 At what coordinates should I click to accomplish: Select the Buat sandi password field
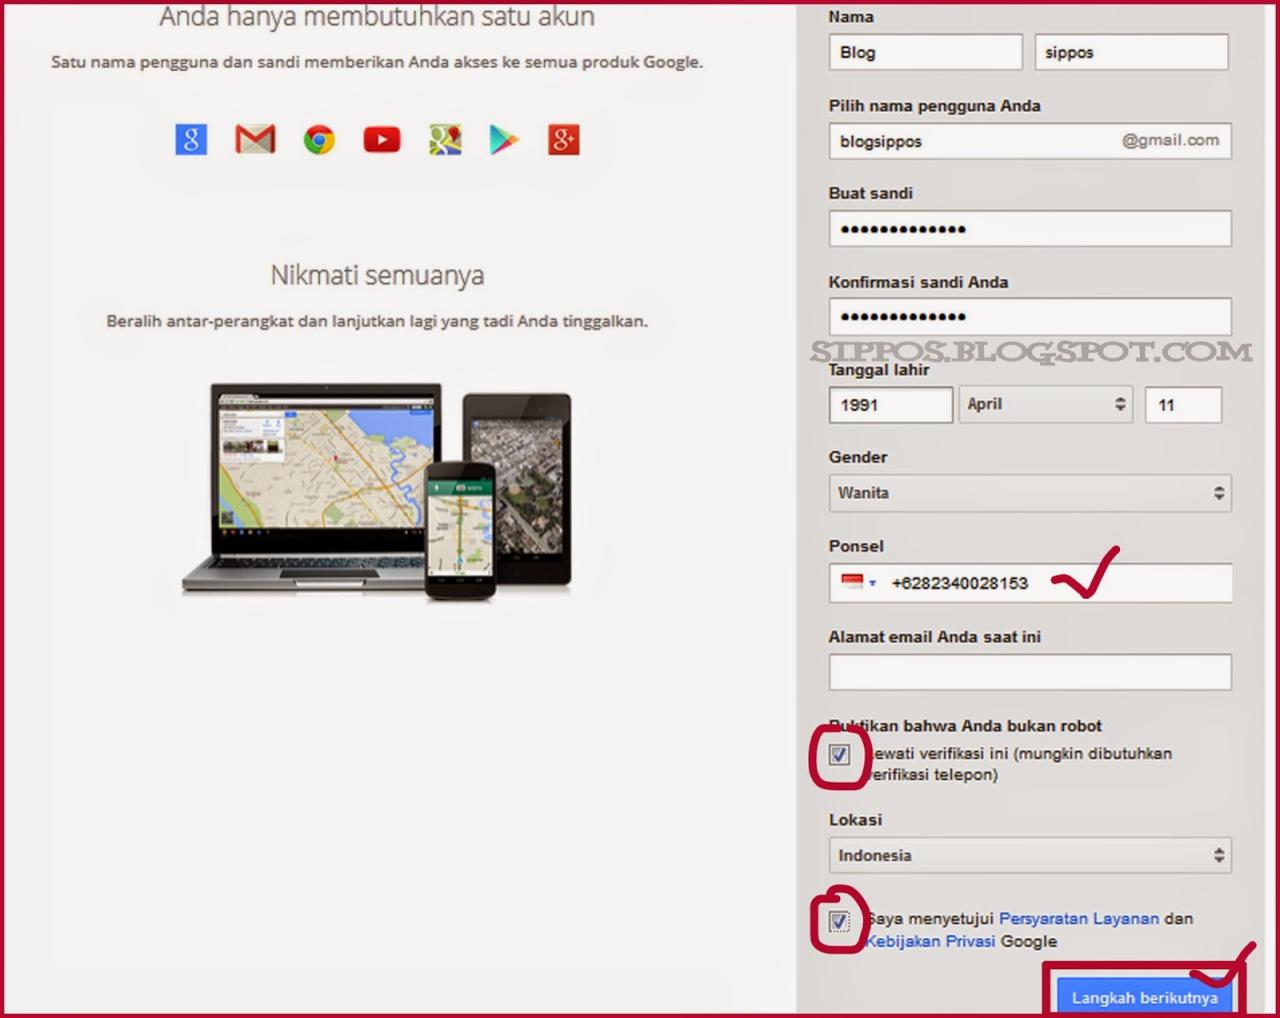[x=1030, y=229]
